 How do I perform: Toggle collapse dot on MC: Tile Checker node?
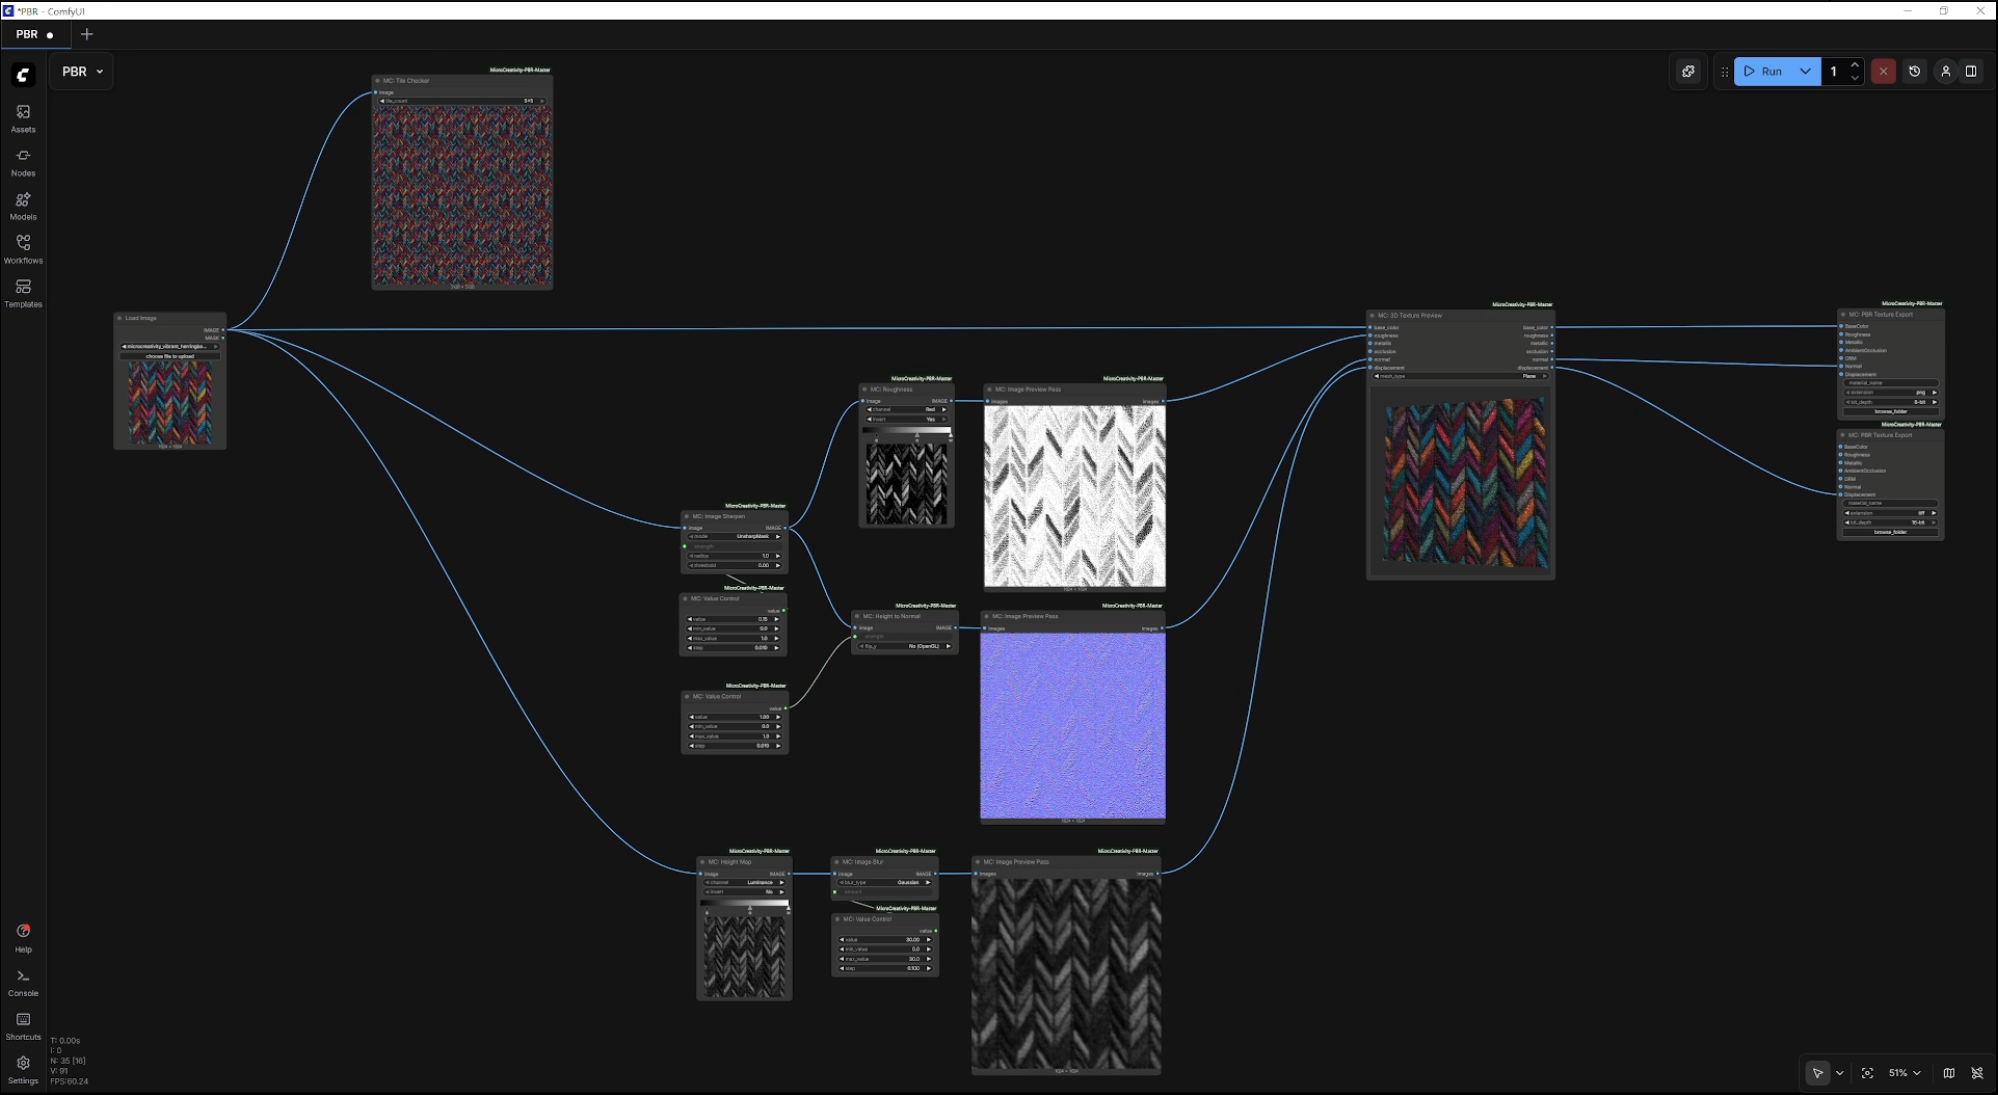[377, 81]
